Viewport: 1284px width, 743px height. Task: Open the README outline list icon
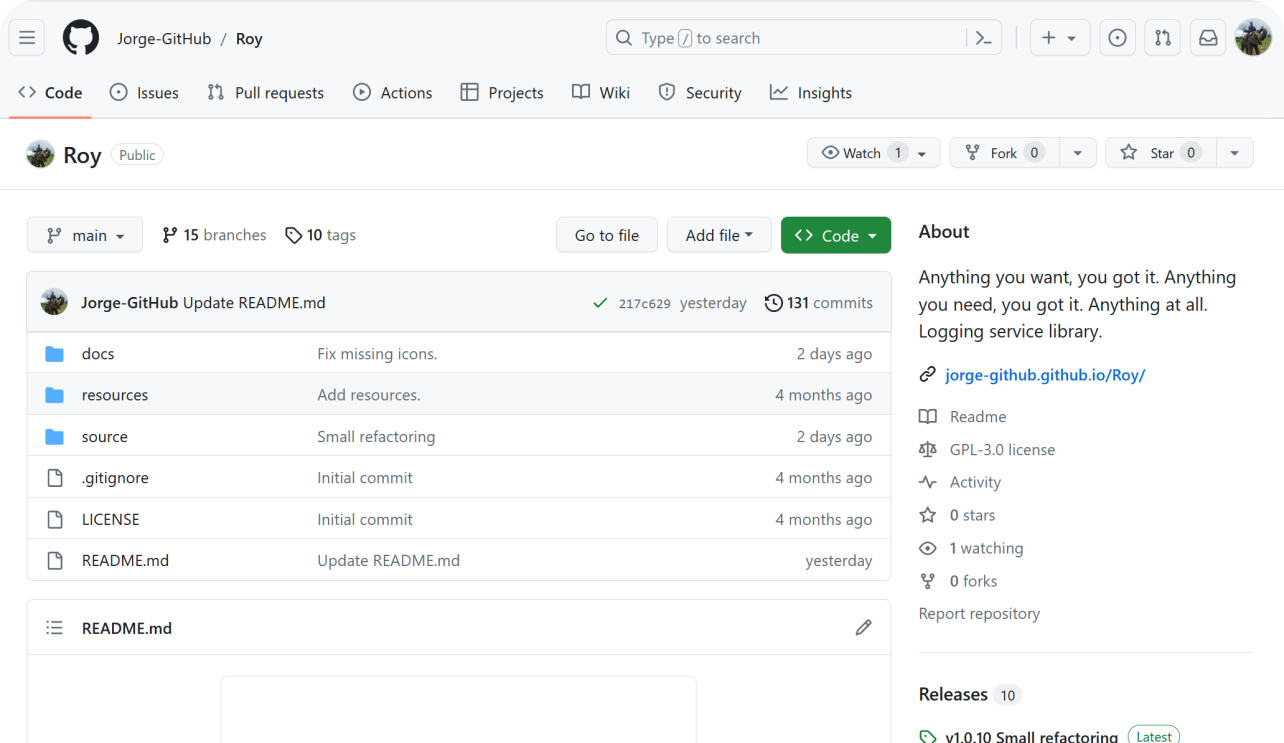(54, 628)
